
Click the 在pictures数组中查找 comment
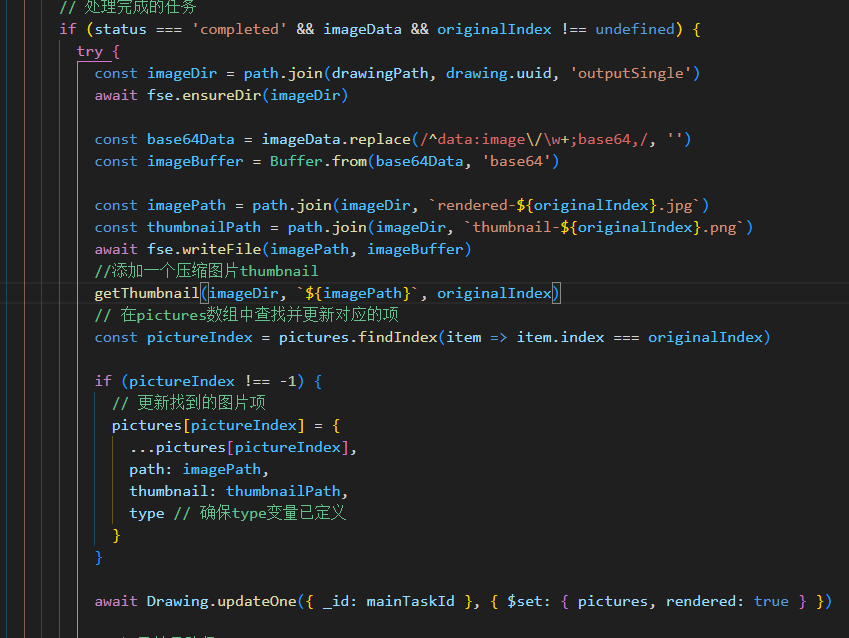(247, 315)
